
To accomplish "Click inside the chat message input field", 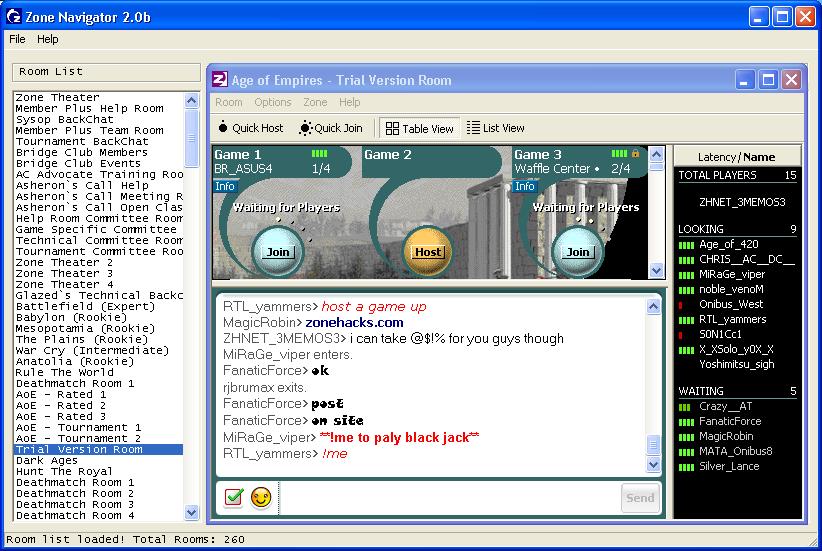I will coord(450,498).
